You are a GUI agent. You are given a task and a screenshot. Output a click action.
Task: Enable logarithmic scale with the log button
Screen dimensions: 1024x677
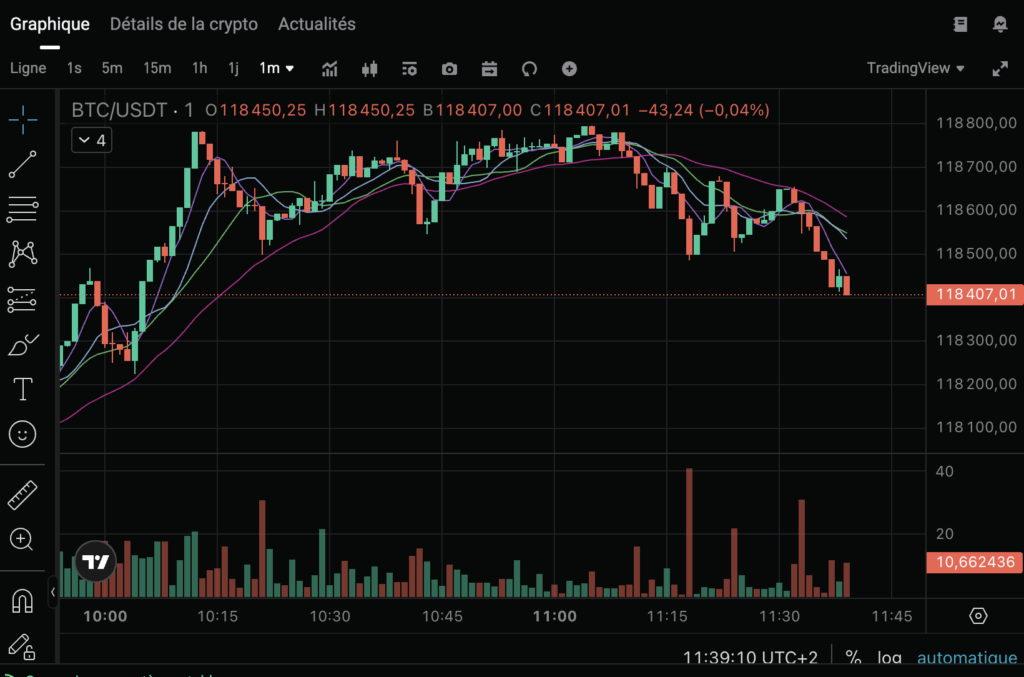click(889, 658)
